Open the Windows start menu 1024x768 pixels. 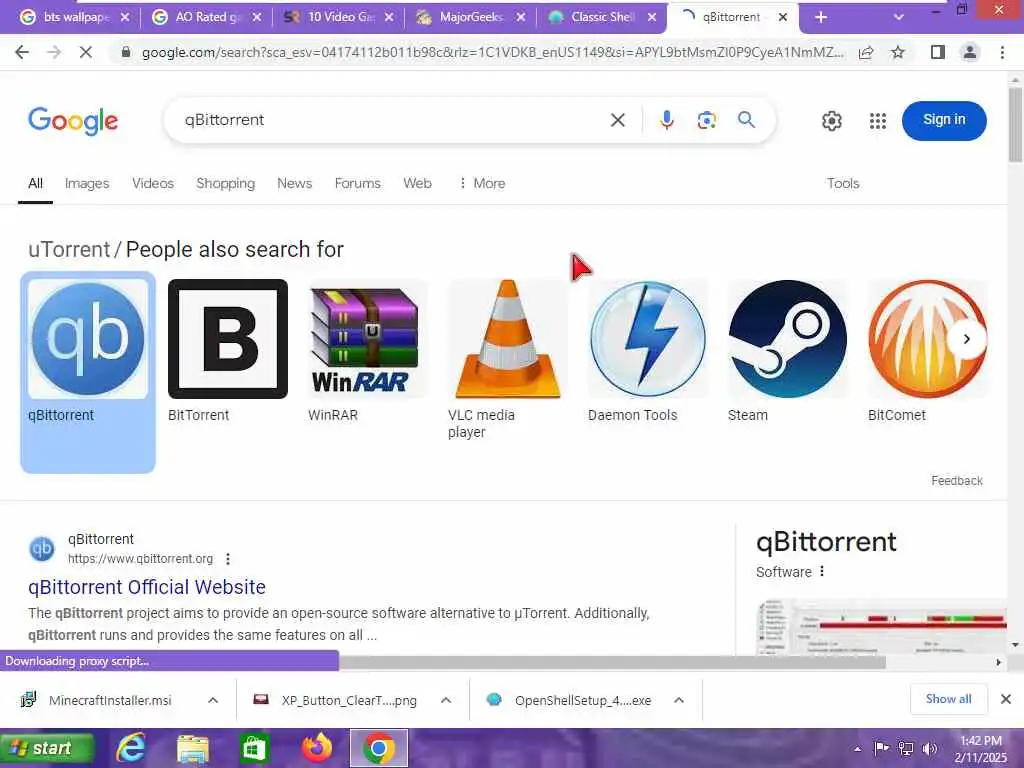coord(47,748)
